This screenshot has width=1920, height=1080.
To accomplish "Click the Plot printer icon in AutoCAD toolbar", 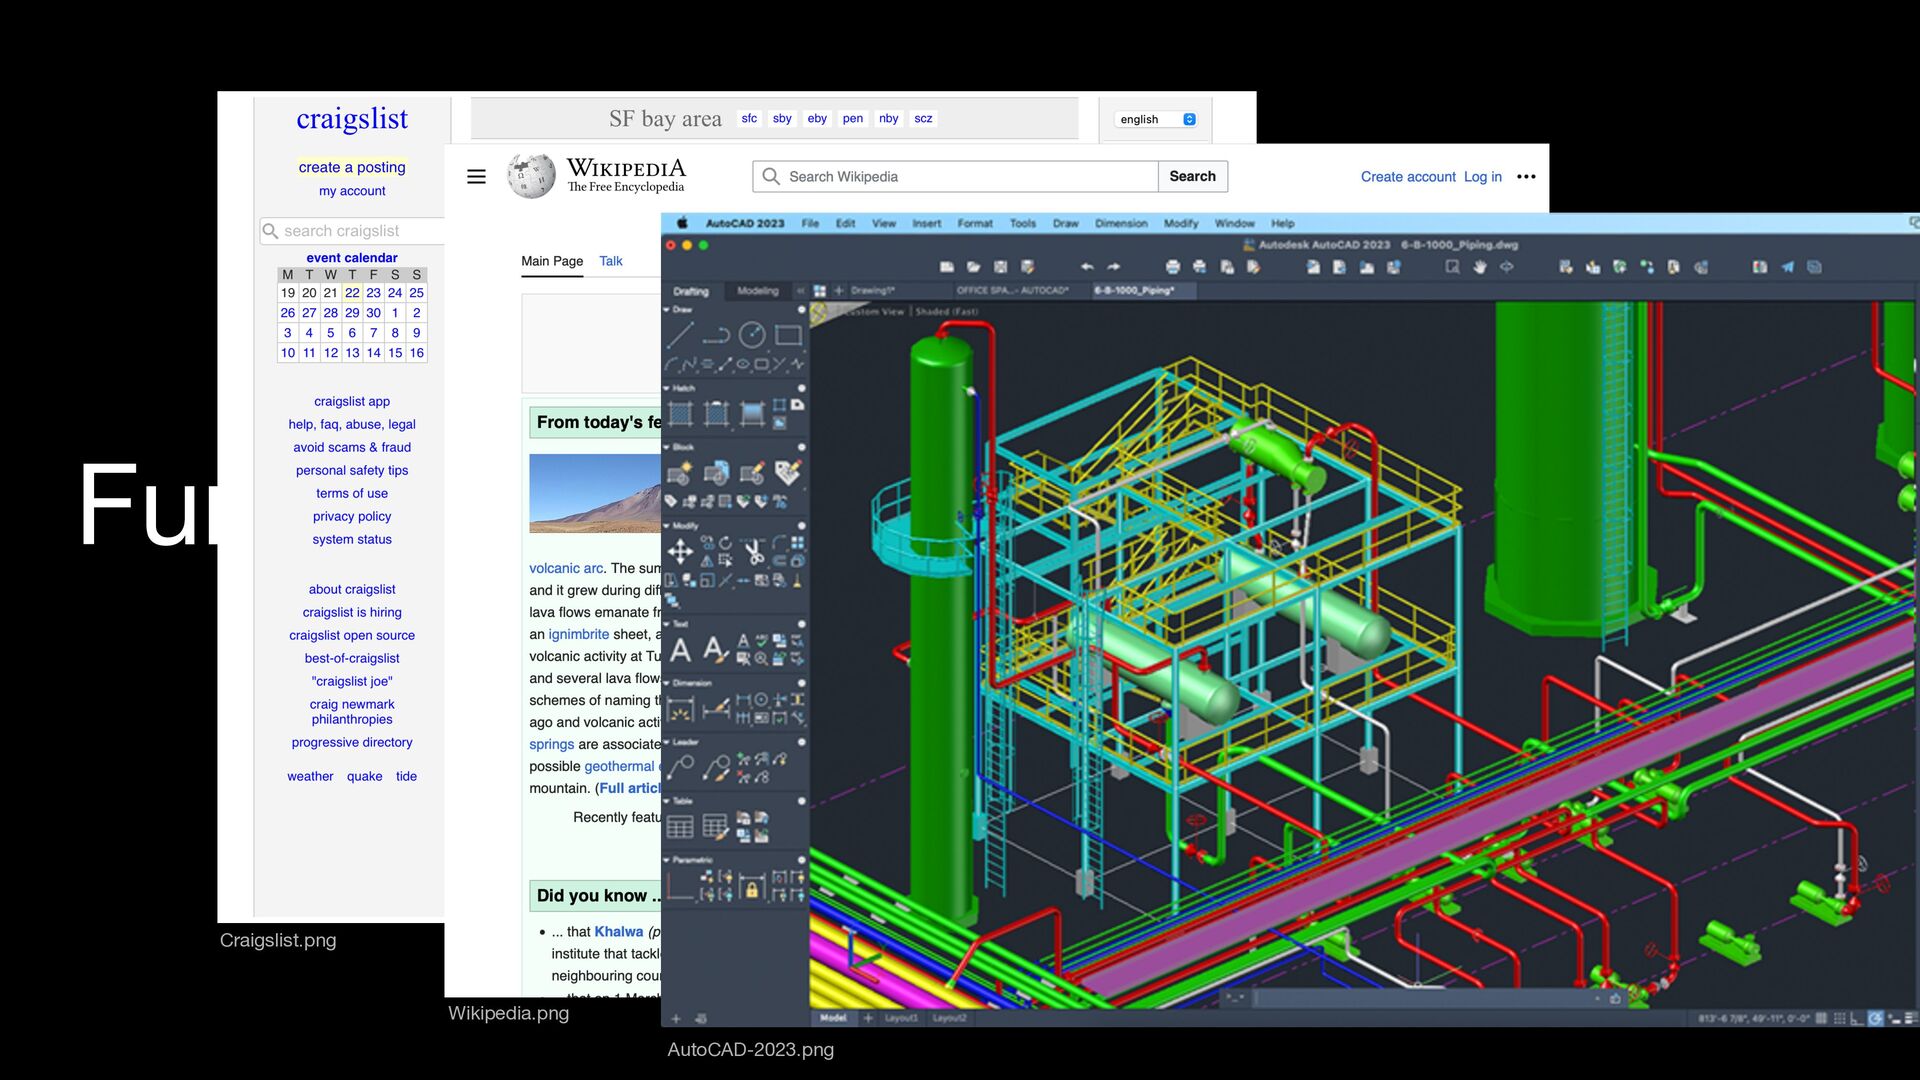I will 1172,267.
